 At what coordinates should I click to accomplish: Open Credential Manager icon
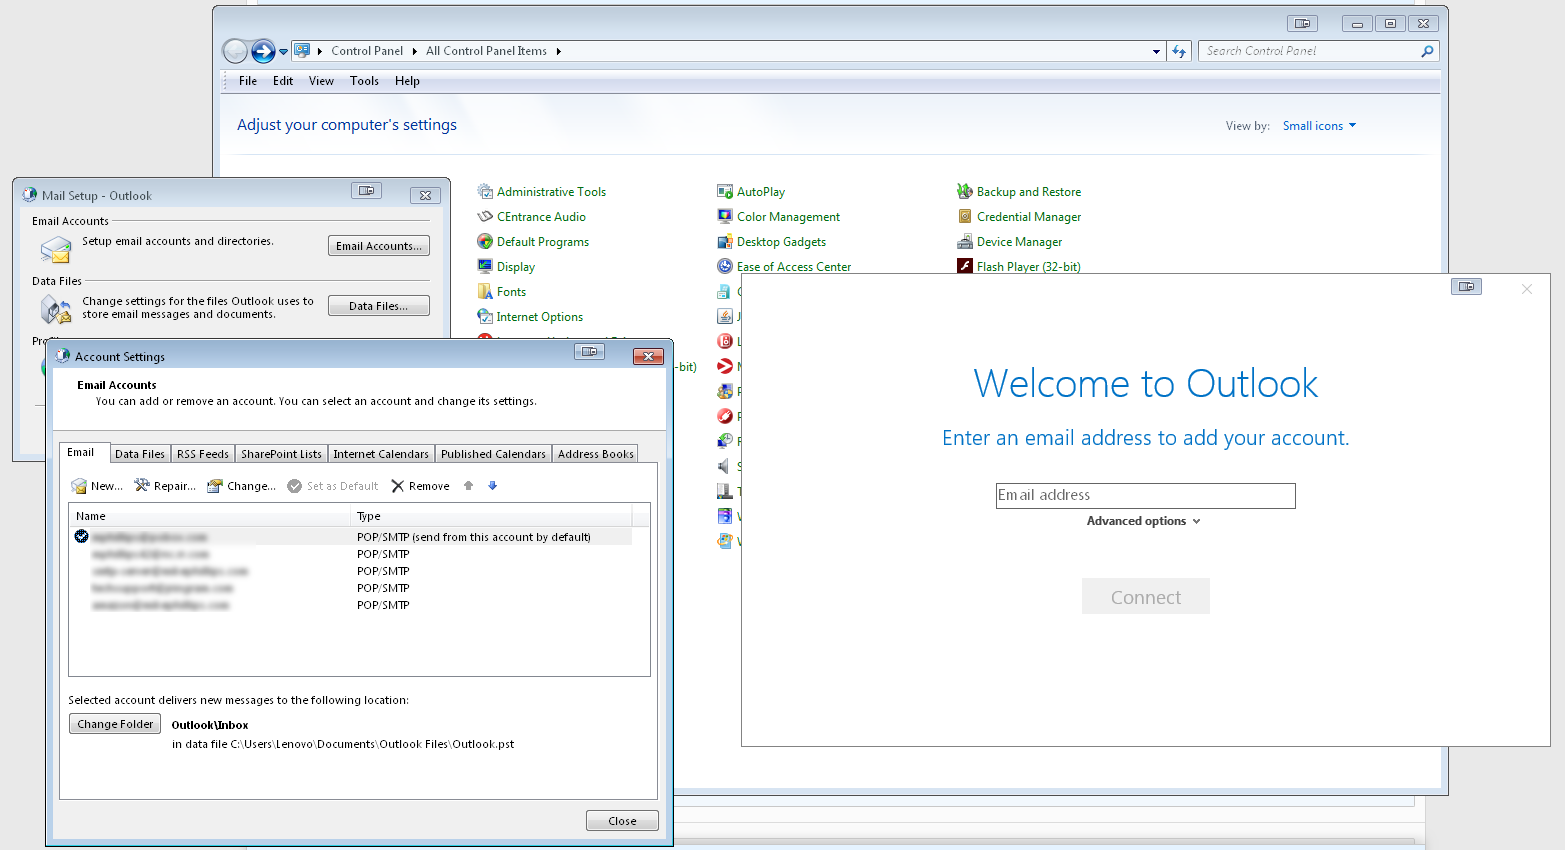coord(965,217)
